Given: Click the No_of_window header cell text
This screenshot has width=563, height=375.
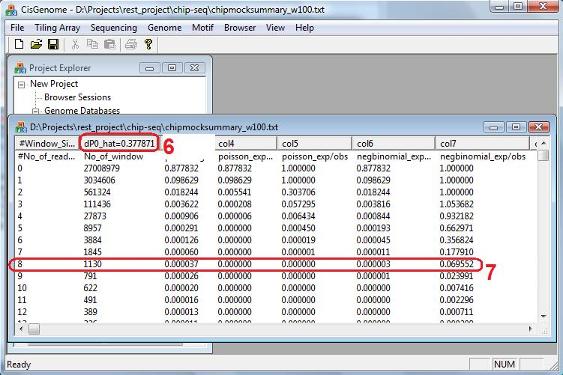Looking at the screenshot, I should coord(113,157).
